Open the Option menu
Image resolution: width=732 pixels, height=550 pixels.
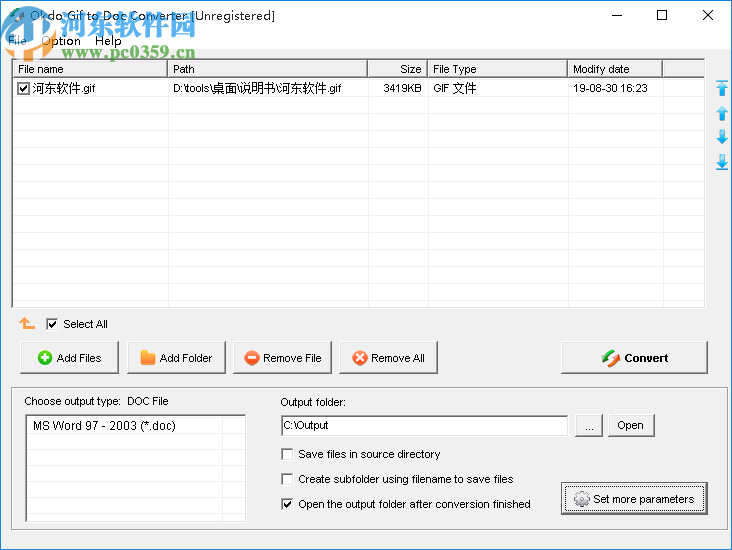(61, 41)
